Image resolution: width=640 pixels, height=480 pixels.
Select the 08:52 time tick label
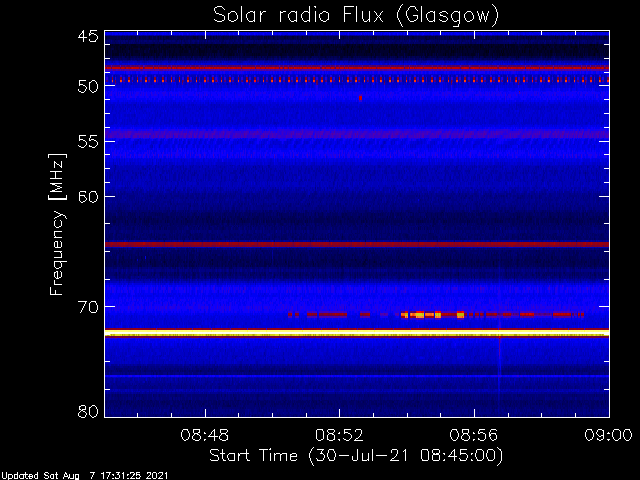pos(339,435)
